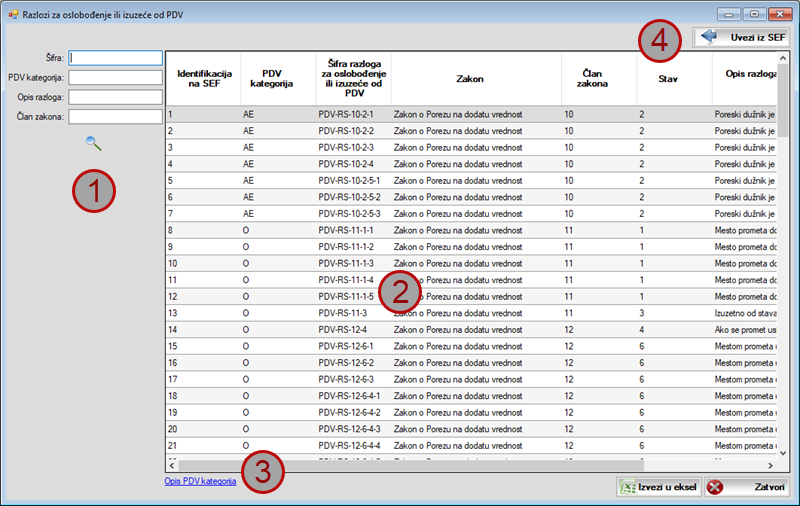Select cell PDV-RS-10-2-5-2
This screenshot has width=800, height=506.
(354, 197)
